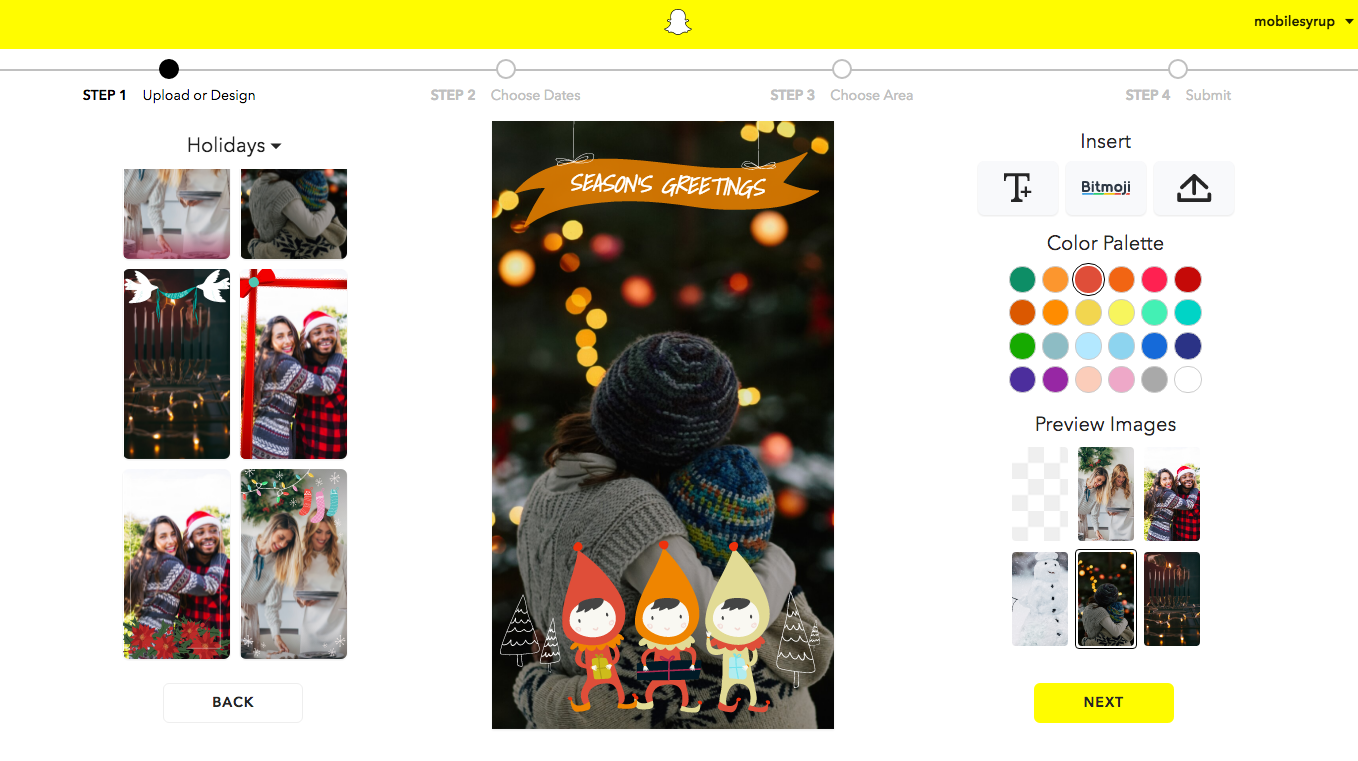This screenshot has height=761, width=1358.
Task: Choose the red ribbon gift template
Action: [x=294, y=364]
